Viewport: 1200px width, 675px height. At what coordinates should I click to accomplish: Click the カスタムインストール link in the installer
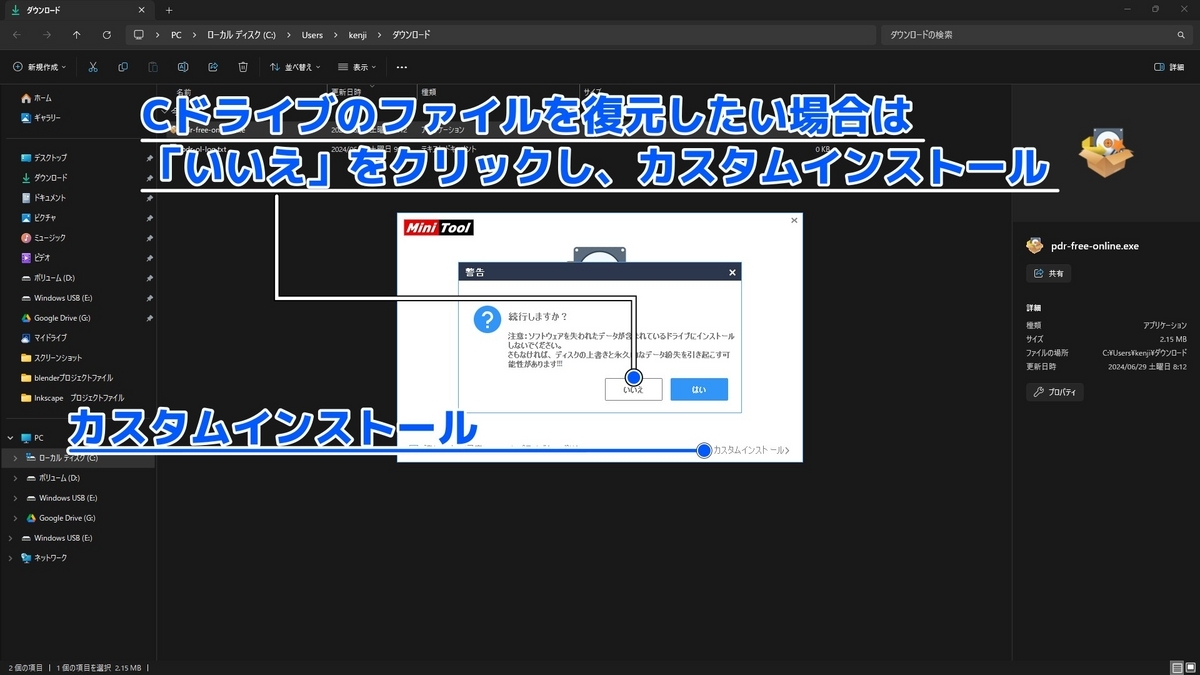pyautogui.click(x=749, y=450)
